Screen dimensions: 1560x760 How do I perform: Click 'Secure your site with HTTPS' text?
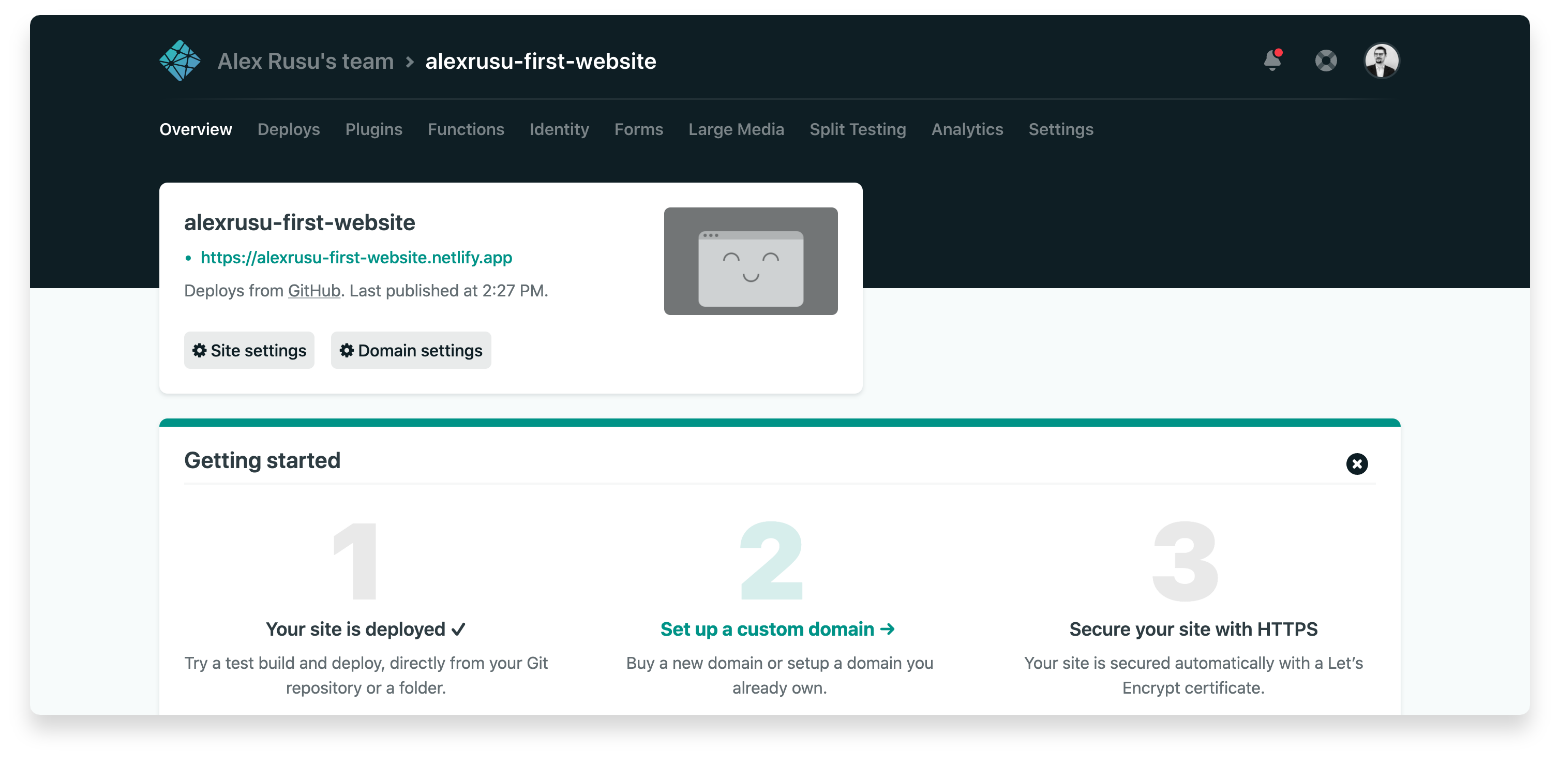(x=1194, y=629)
